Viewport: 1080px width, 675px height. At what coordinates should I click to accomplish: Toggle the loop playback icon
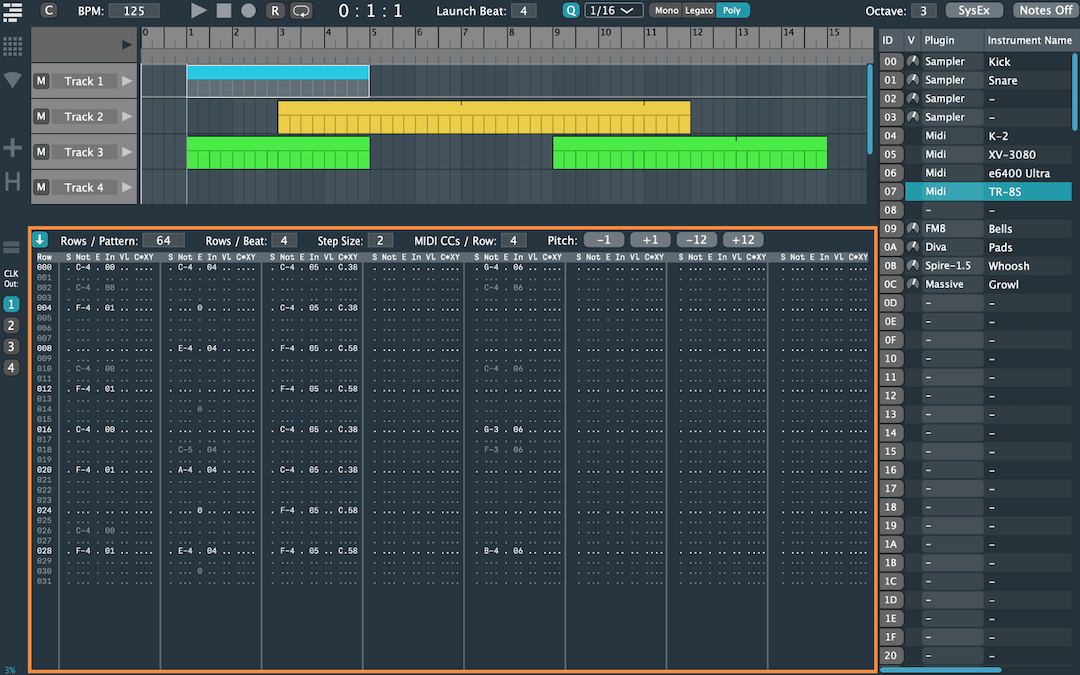coord(301,10)
